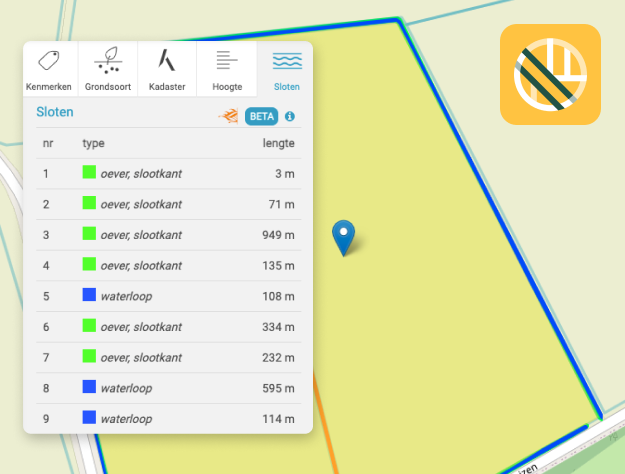The height and width of the screenshot is (474, 625).
Task: Click green swatch of row 1
Action: coord(89,174)
